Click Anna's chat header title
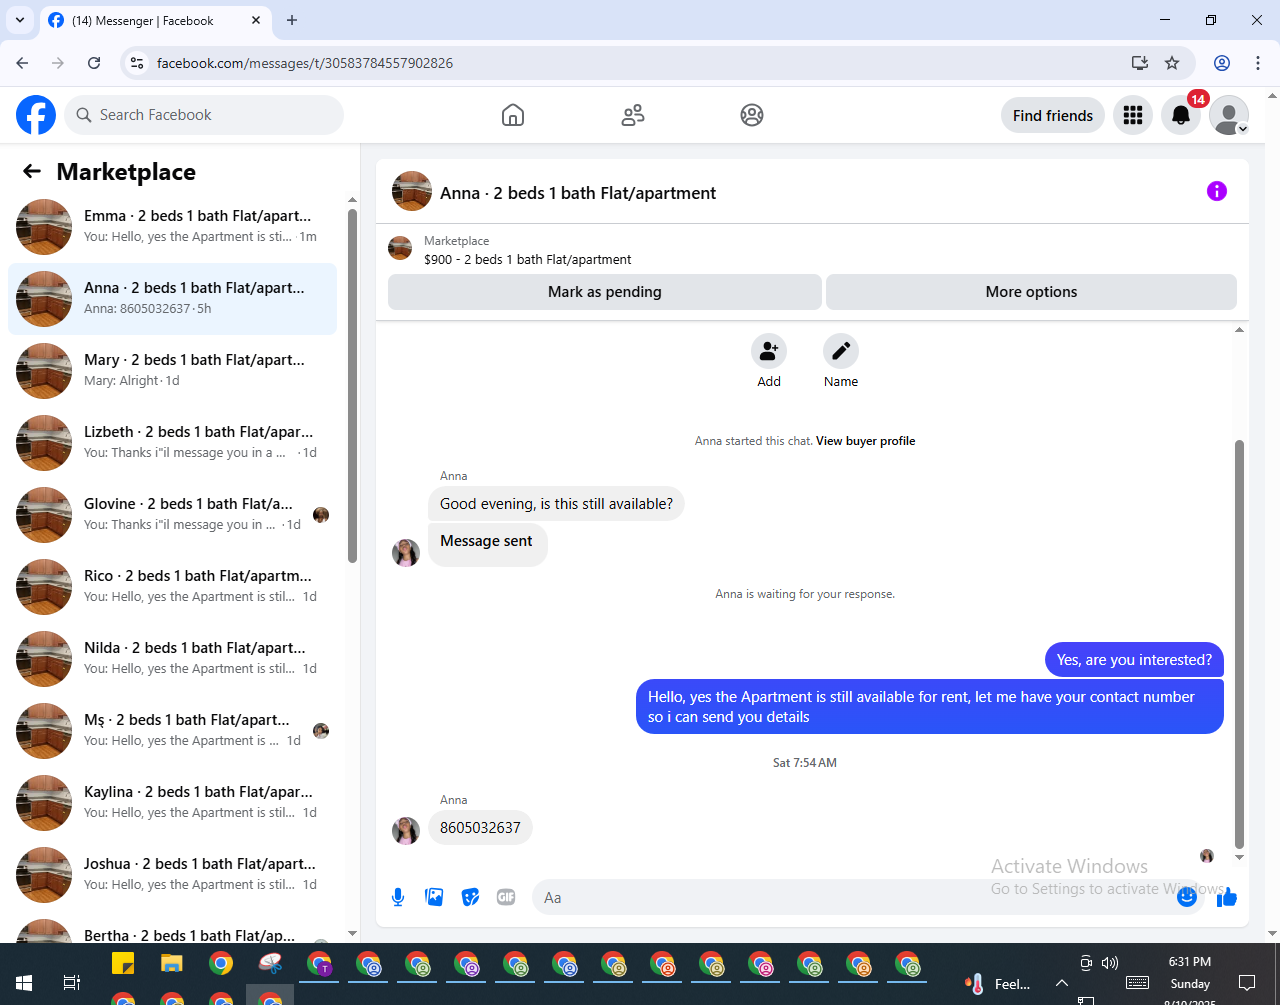This screenshot has height=1005, width=1280. 578,193
